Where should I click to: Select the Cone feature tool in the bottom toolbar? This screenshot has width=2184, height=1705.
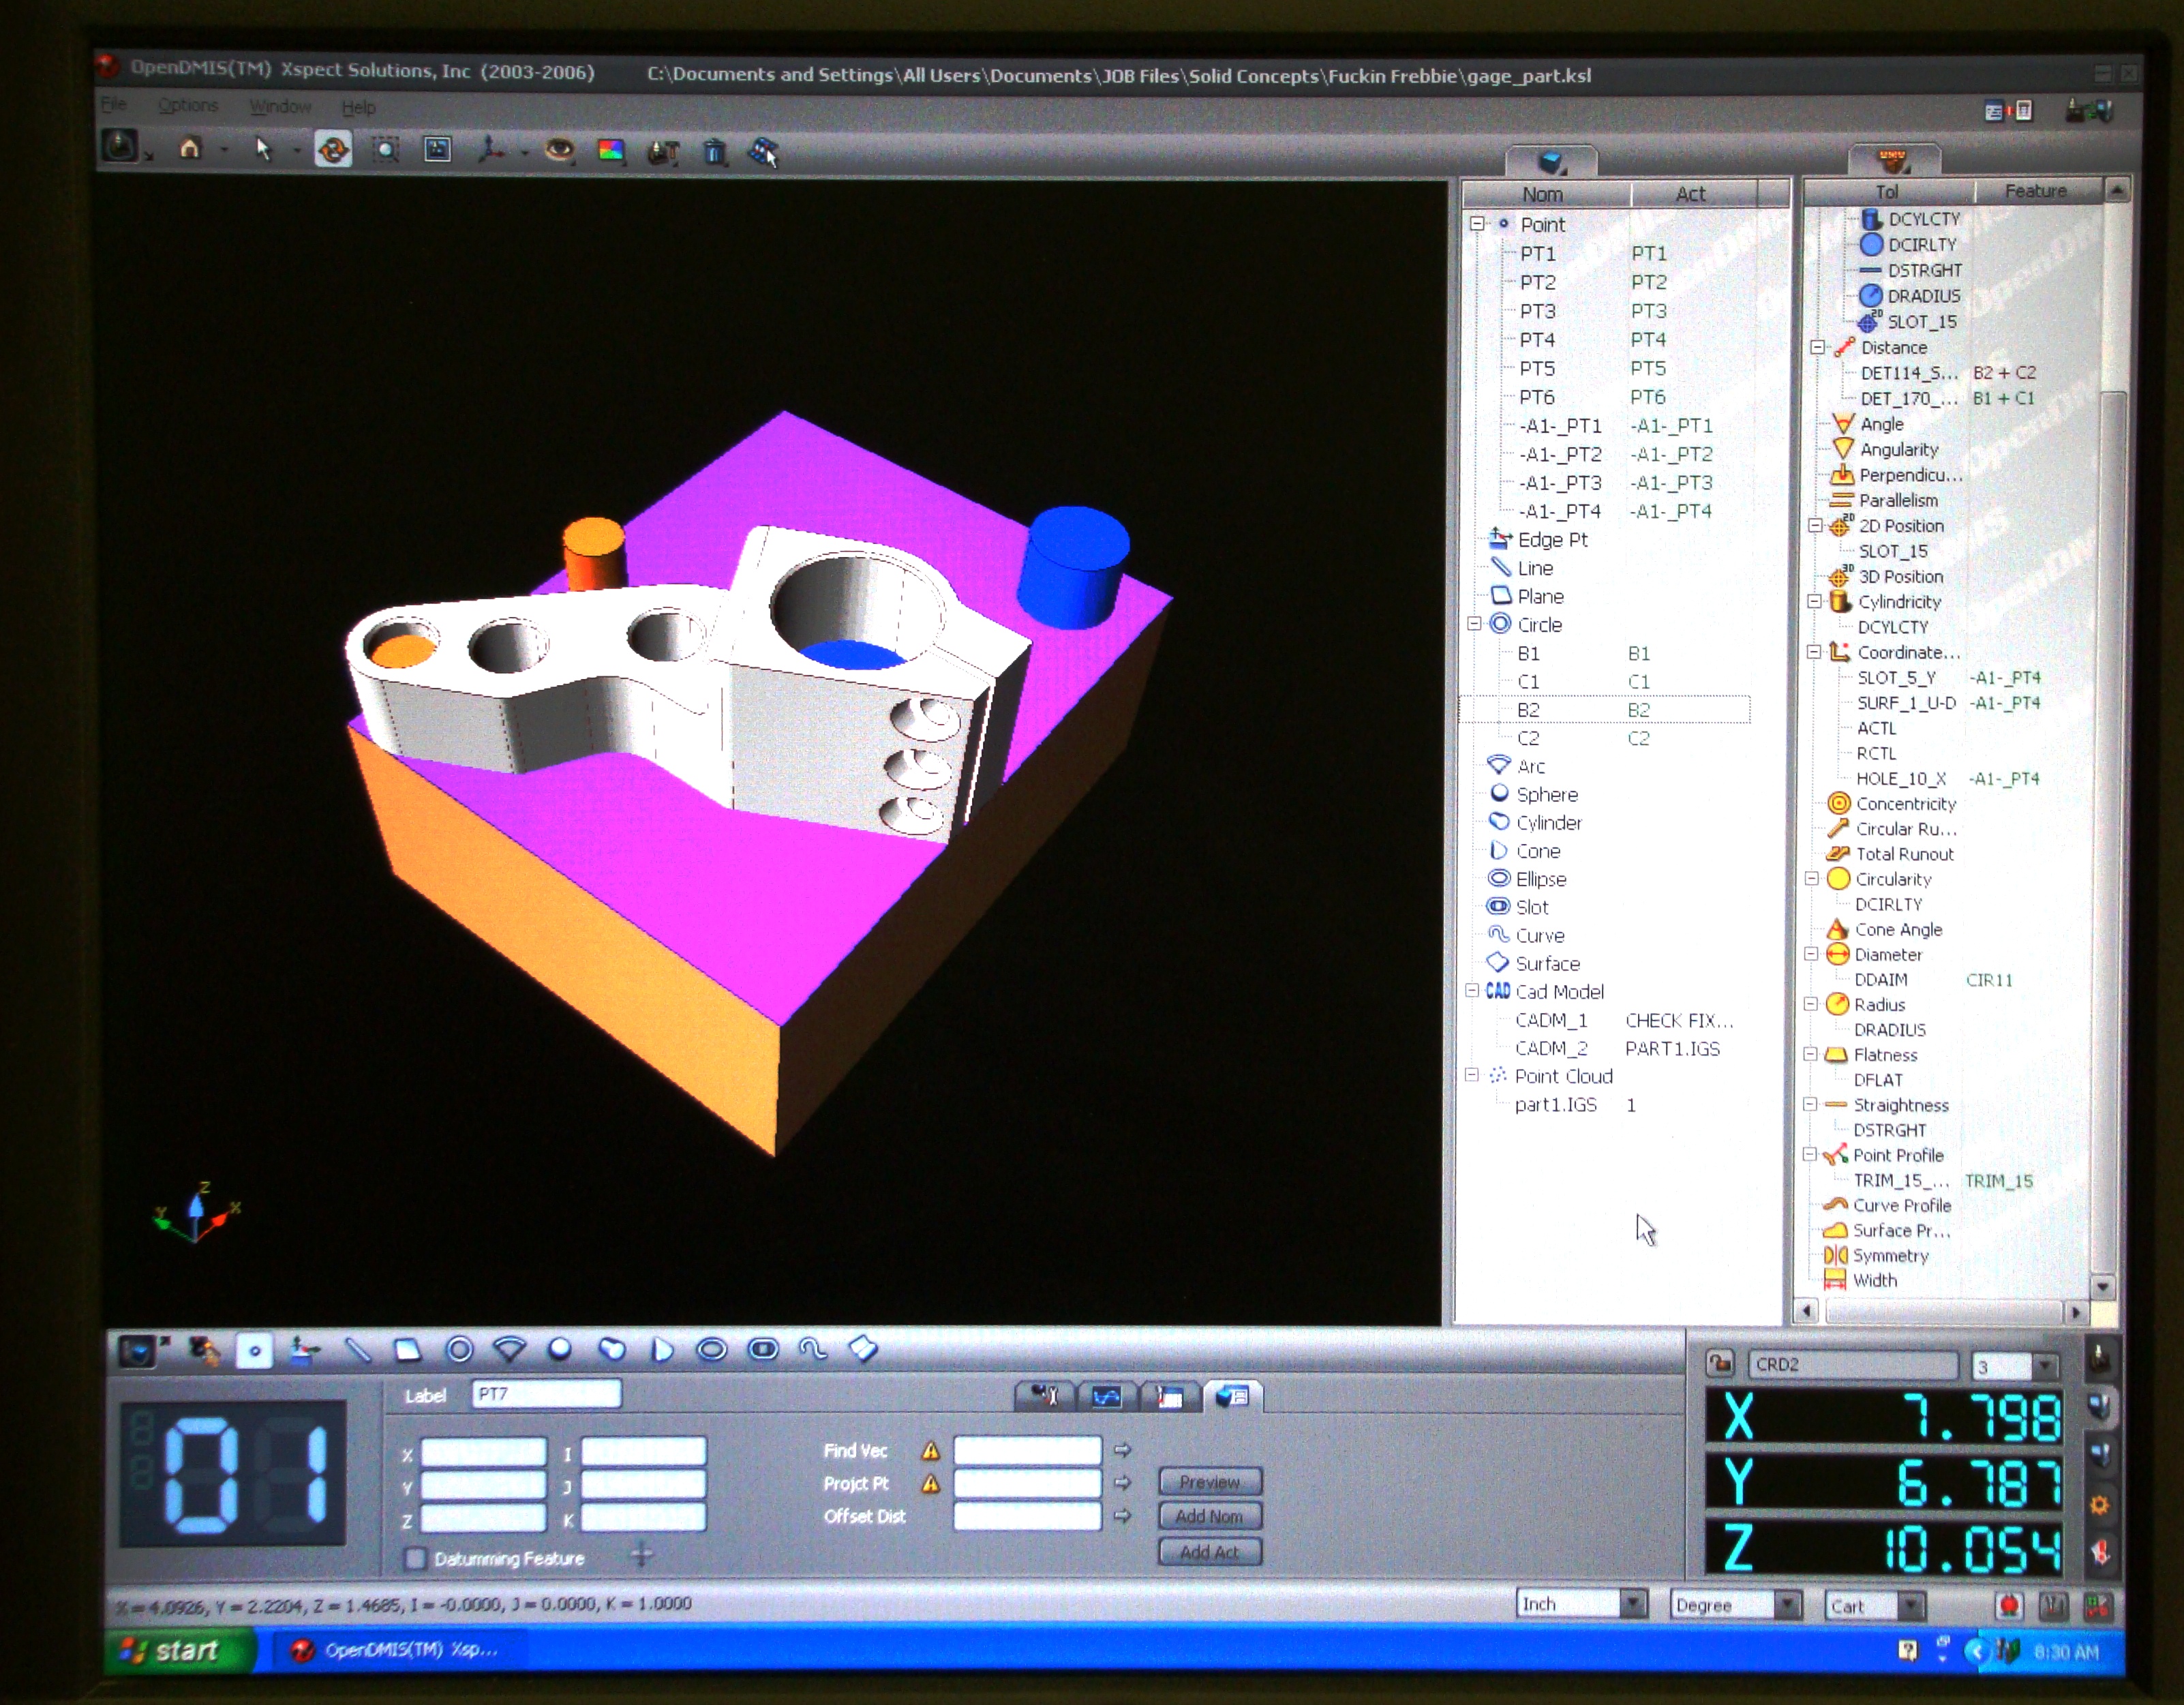pyautogui.click(x=661, y=1351)
